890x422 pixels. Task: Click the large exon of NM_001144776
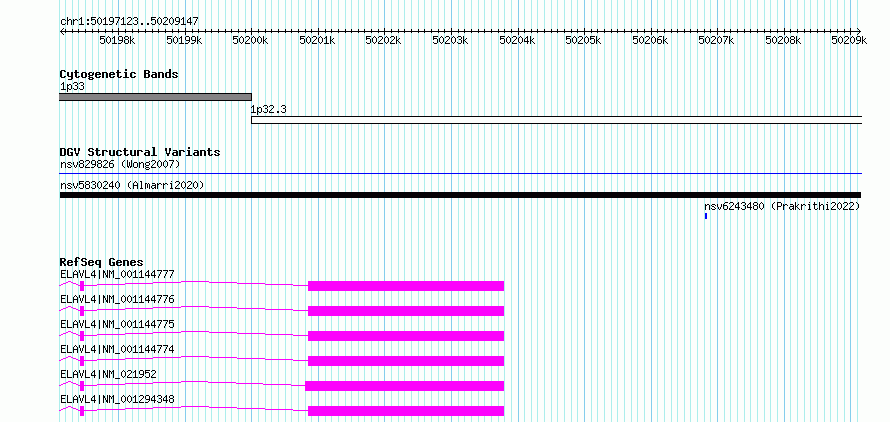click(x=406, y=311)
